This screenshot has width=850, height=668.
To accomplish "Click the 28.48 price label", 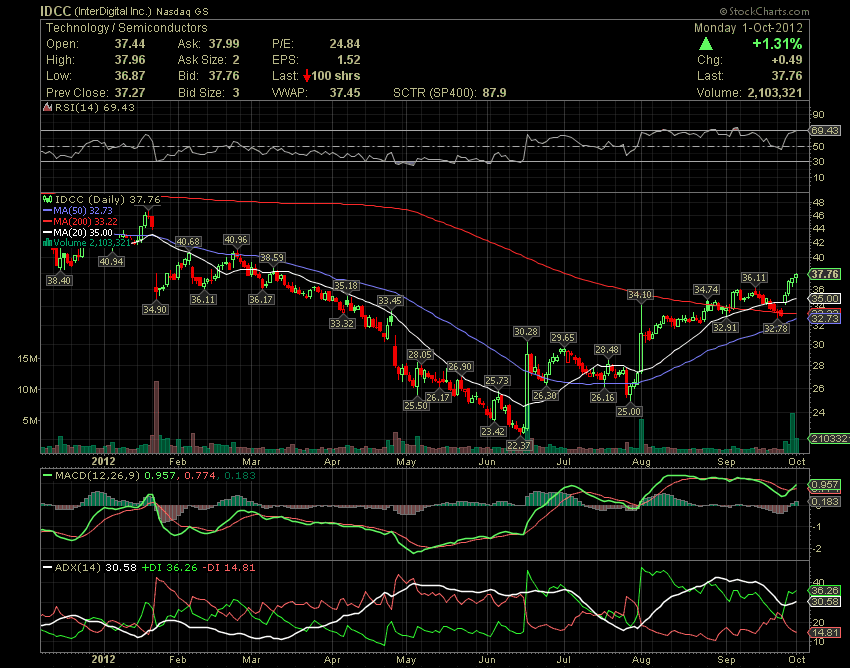I will click(x=607, y=350).
